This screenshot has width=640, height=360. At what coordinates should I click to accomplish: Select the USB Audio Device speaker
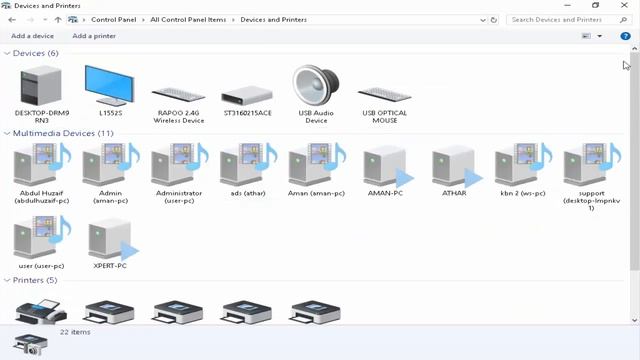pyautogui.click(x=316, y=85)
